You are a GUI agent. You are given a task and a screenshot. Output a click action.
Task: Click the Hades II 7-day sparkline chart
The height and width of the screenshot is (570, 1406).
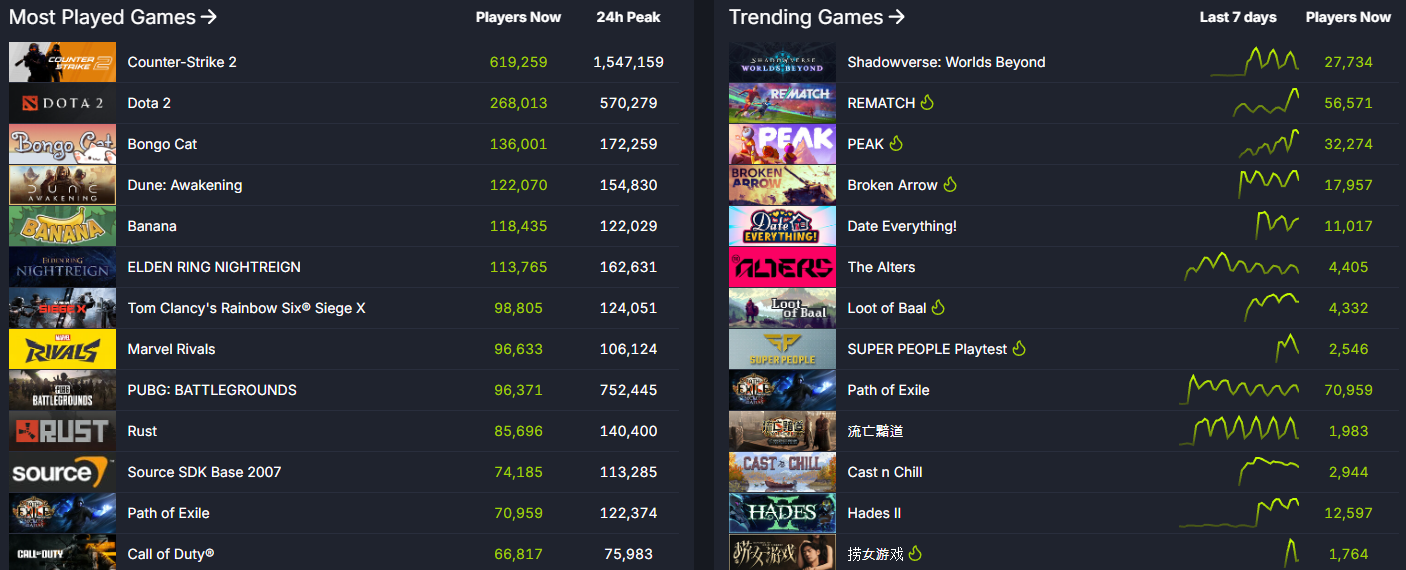[x=1239, y=512]
